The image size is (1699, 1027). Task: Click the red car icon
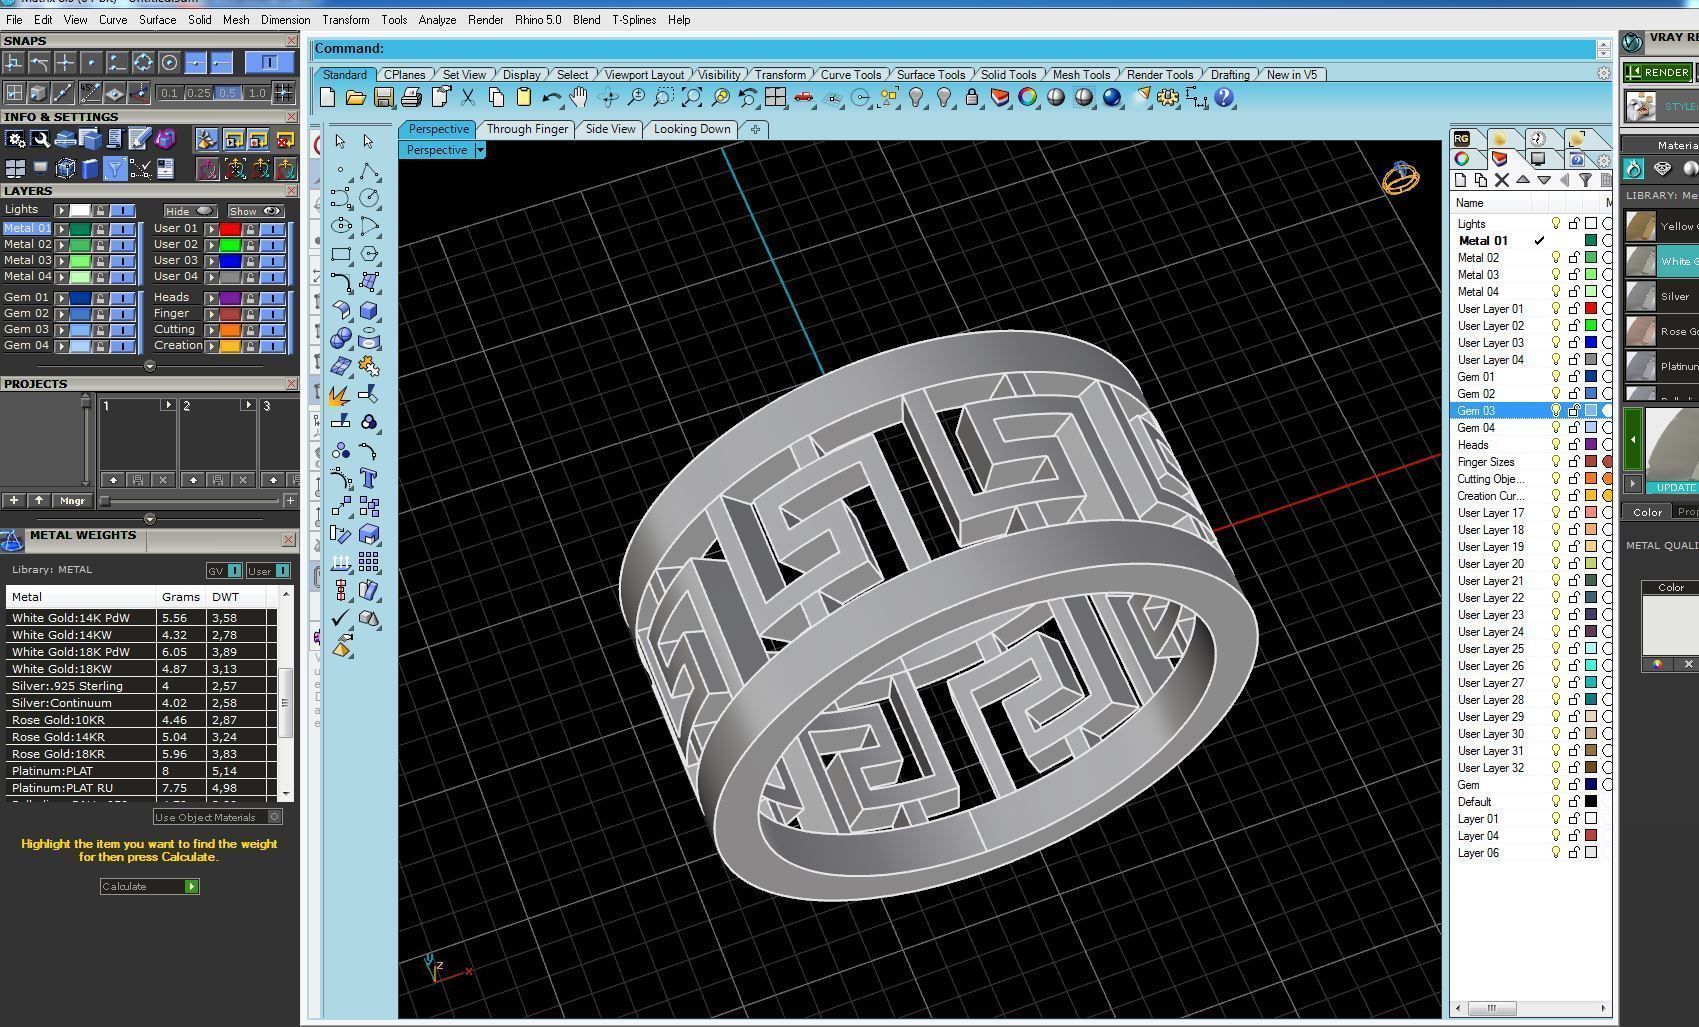click(x=803, y=98)
